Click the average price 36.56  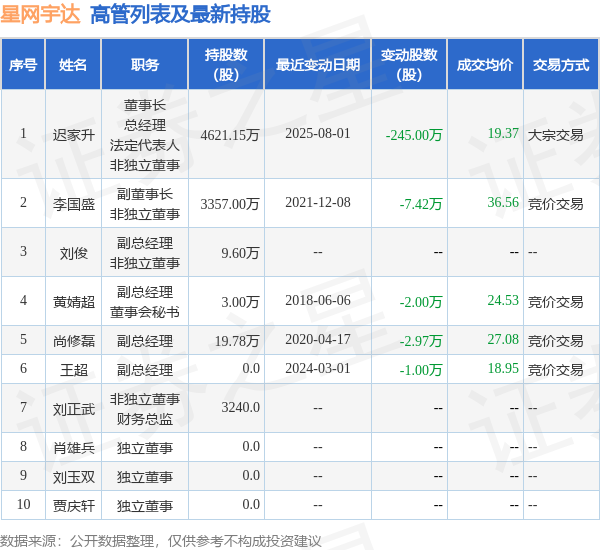[x=503, y=202]
